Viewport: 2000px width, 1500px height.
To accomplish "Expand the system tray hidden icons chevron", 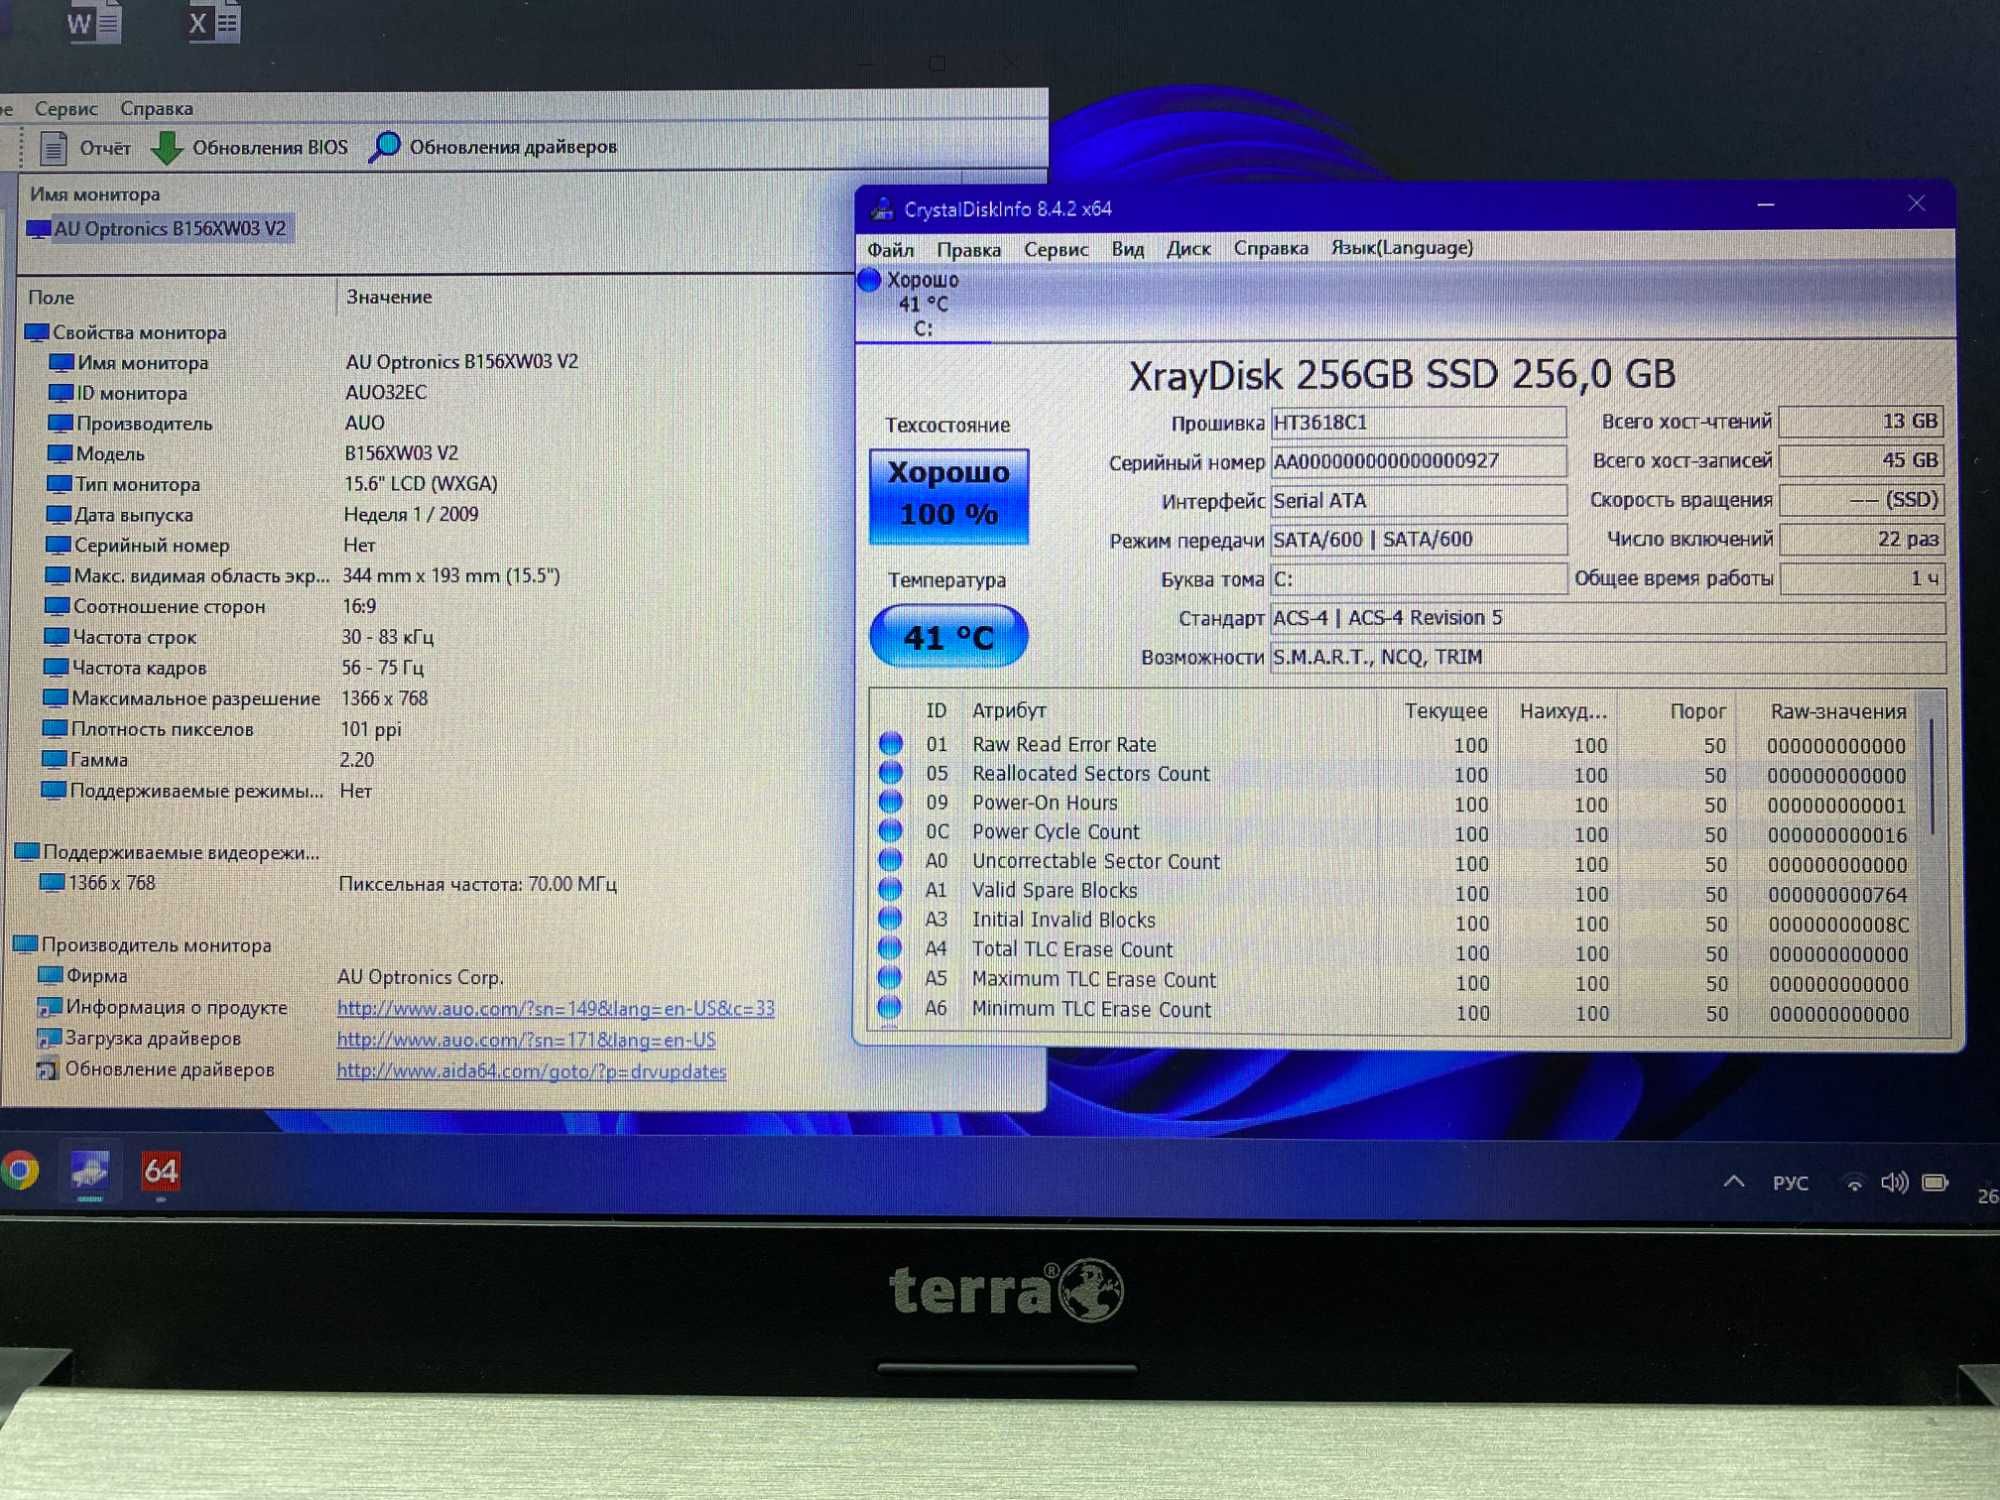I will click(1734, 1182).
